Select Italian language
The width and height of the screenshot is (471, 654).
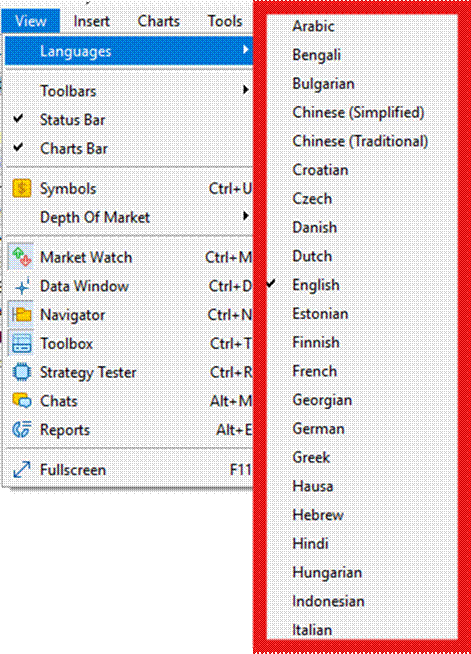tap(312, 630)
